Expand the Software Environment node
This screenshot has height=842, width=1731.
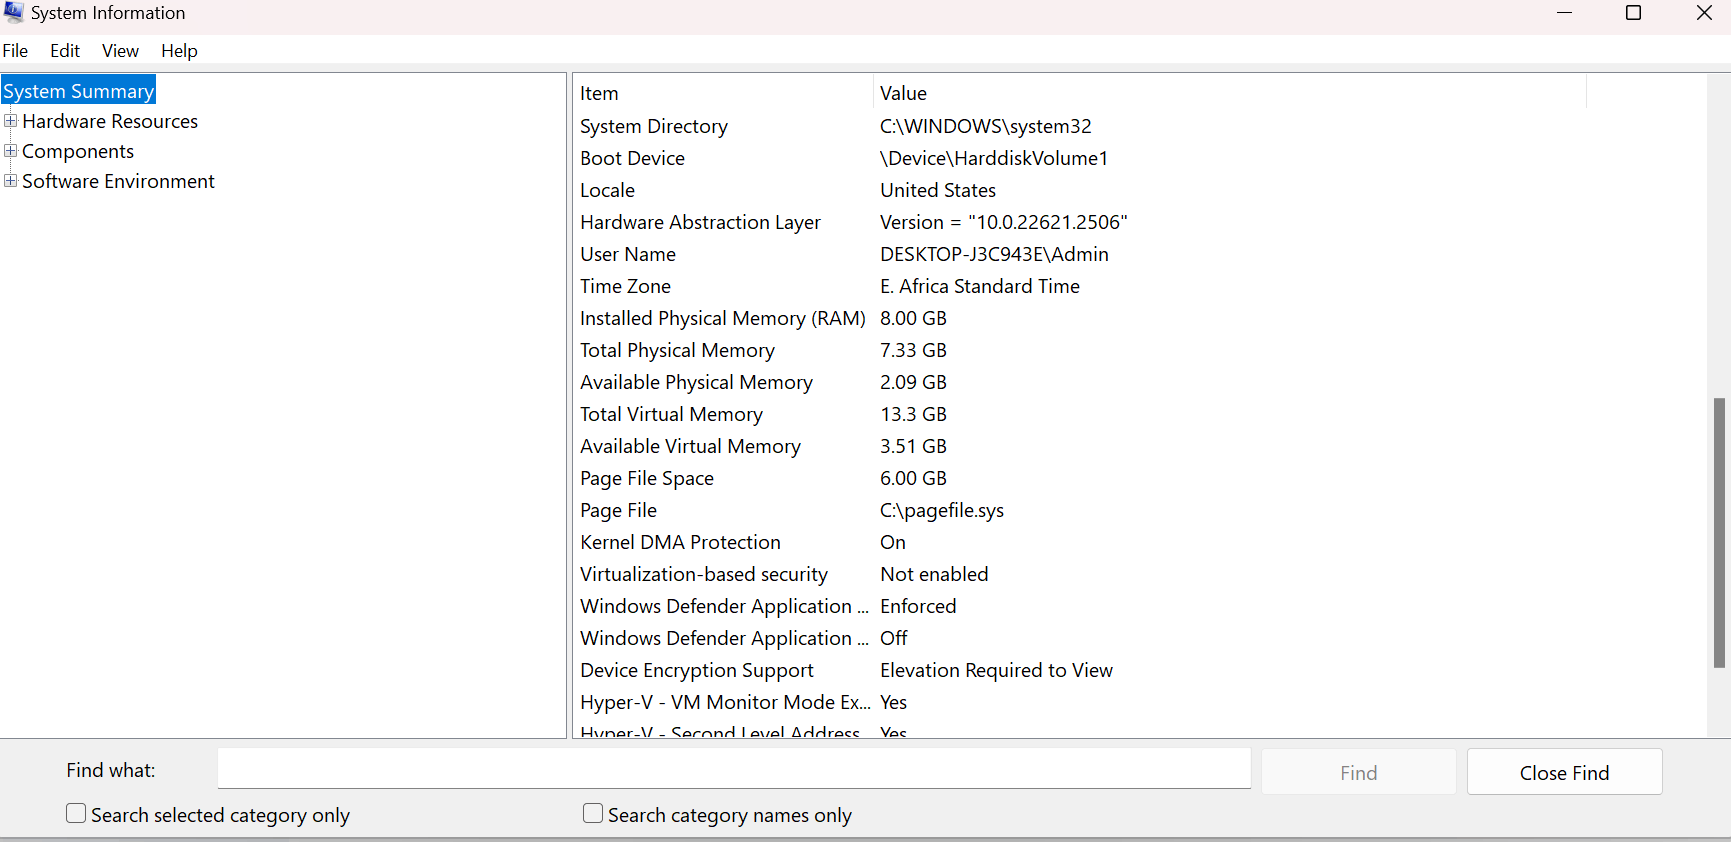[x=10, y=181]
